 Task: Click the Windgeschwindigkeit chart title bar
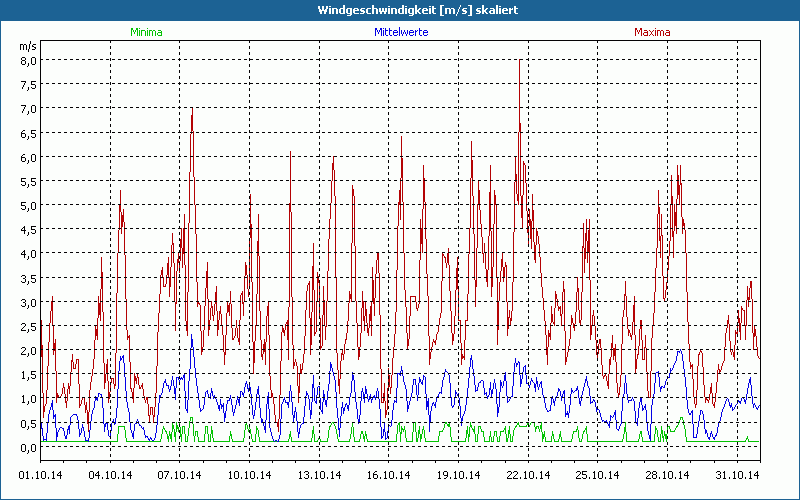coord(400,10)
